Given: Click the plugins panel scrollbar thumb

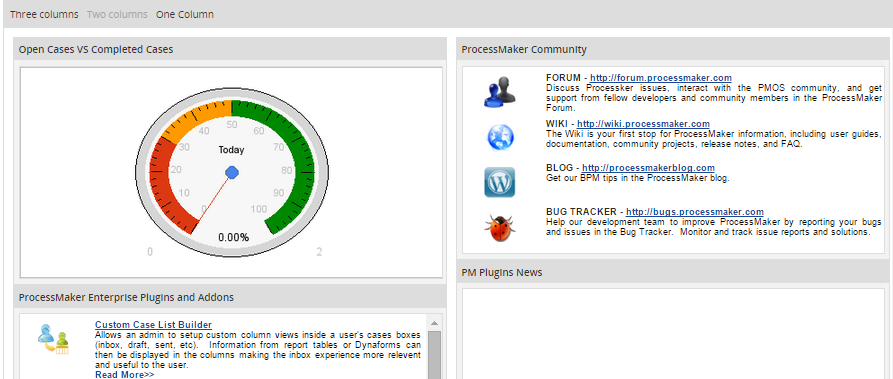Looking at the screenshot, I should click(x=435, y=355).
